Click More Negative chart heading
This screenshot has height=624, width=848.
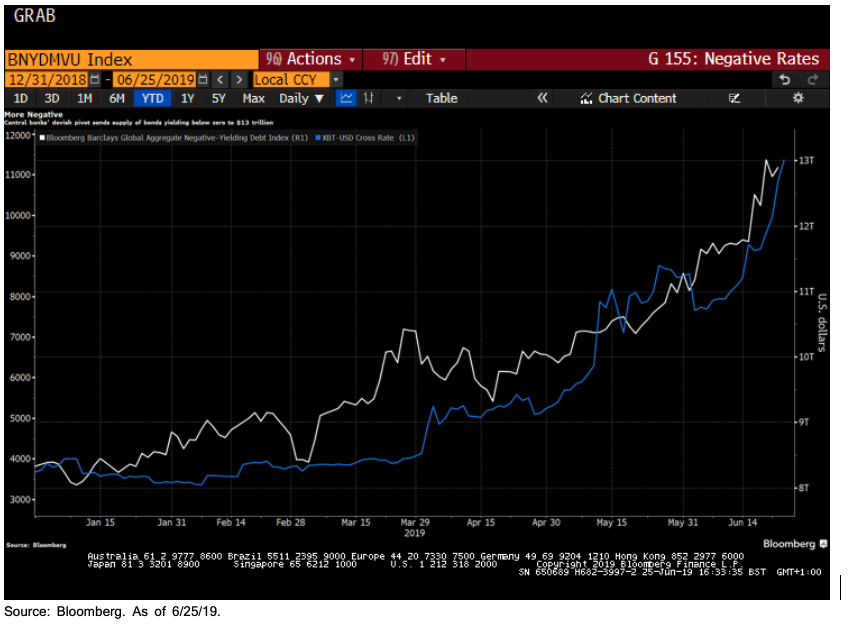pyautogui.click(x=34, y=115)
